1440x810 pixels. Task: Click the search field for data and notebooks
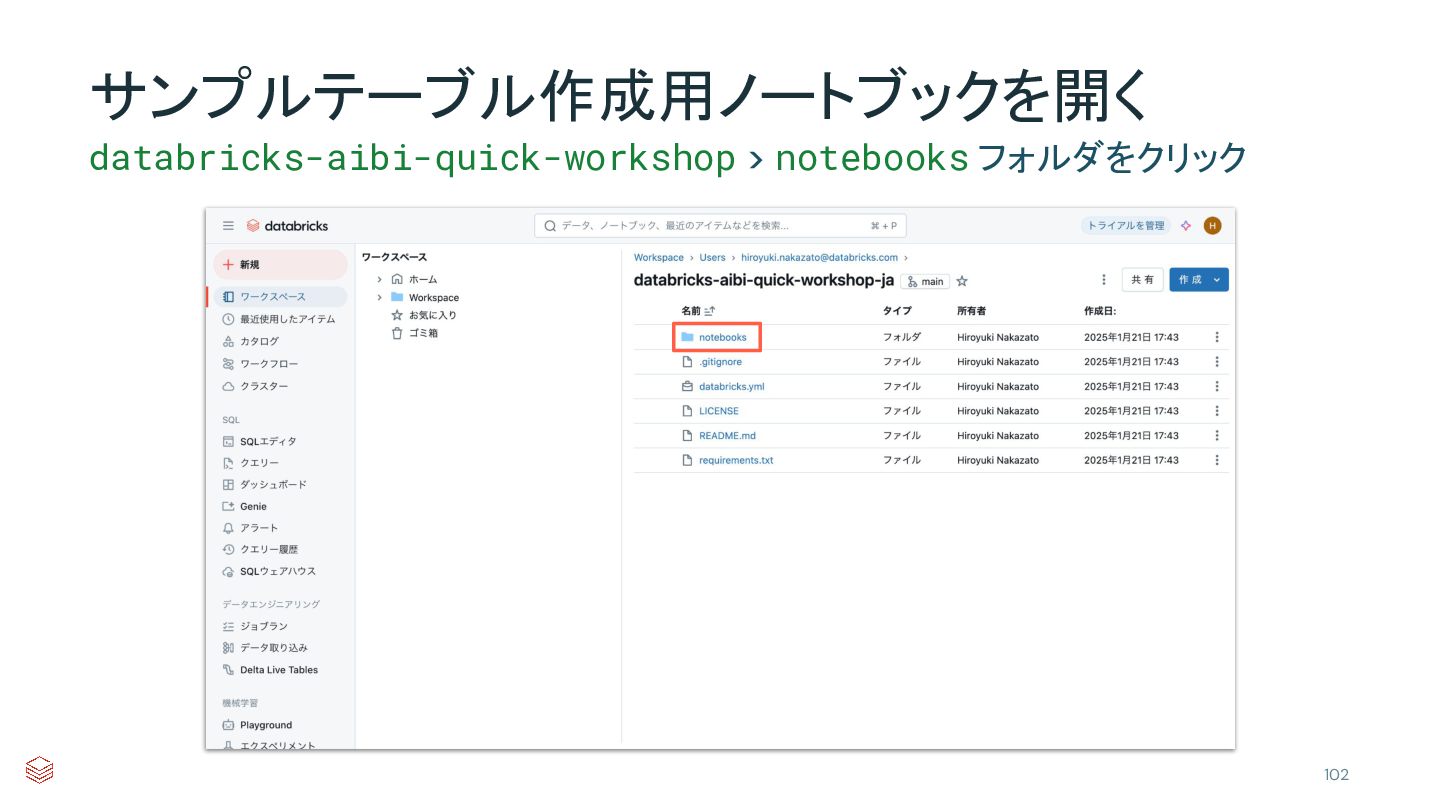click(720, 226)
